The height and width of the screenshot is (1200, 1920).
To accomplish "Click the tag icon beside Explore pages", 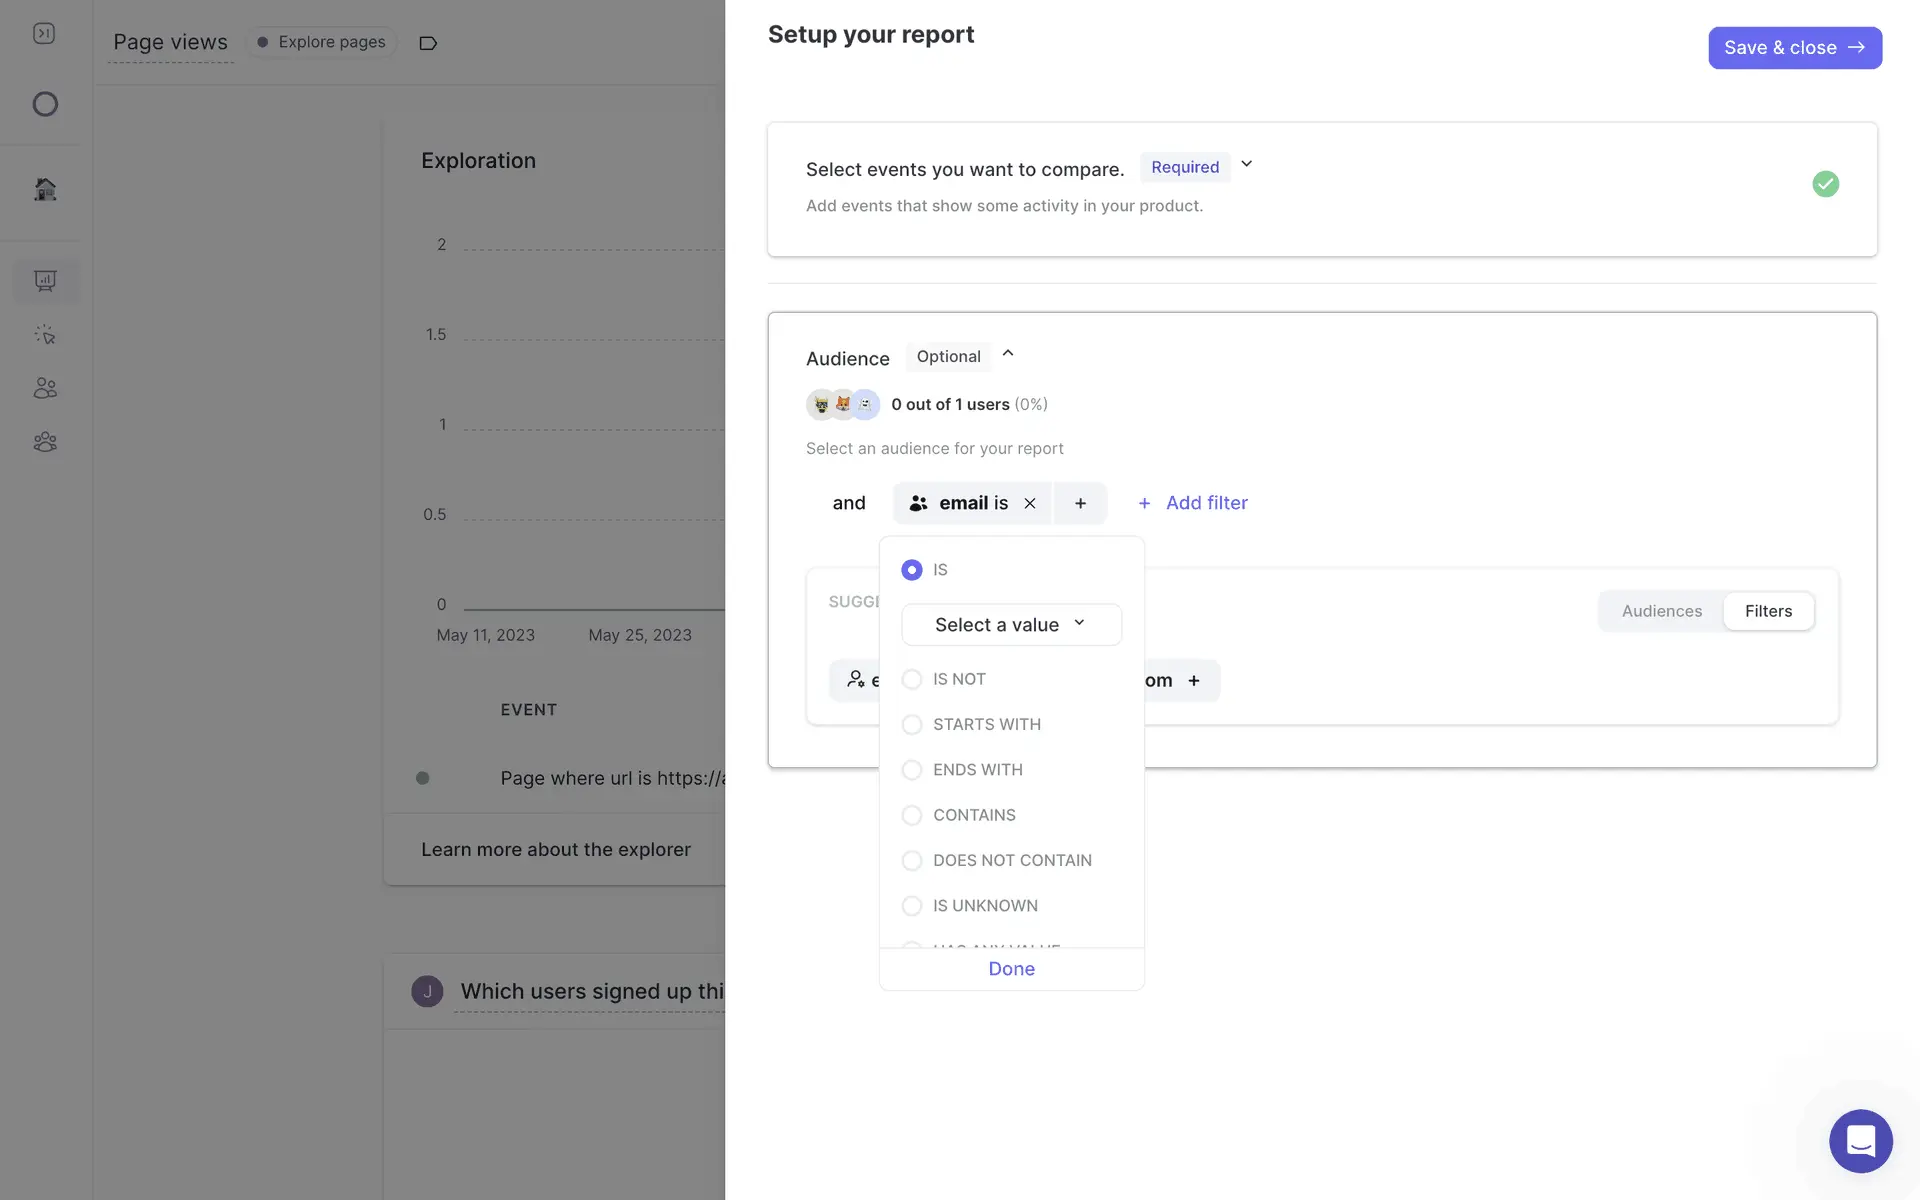I will point(428,43).
